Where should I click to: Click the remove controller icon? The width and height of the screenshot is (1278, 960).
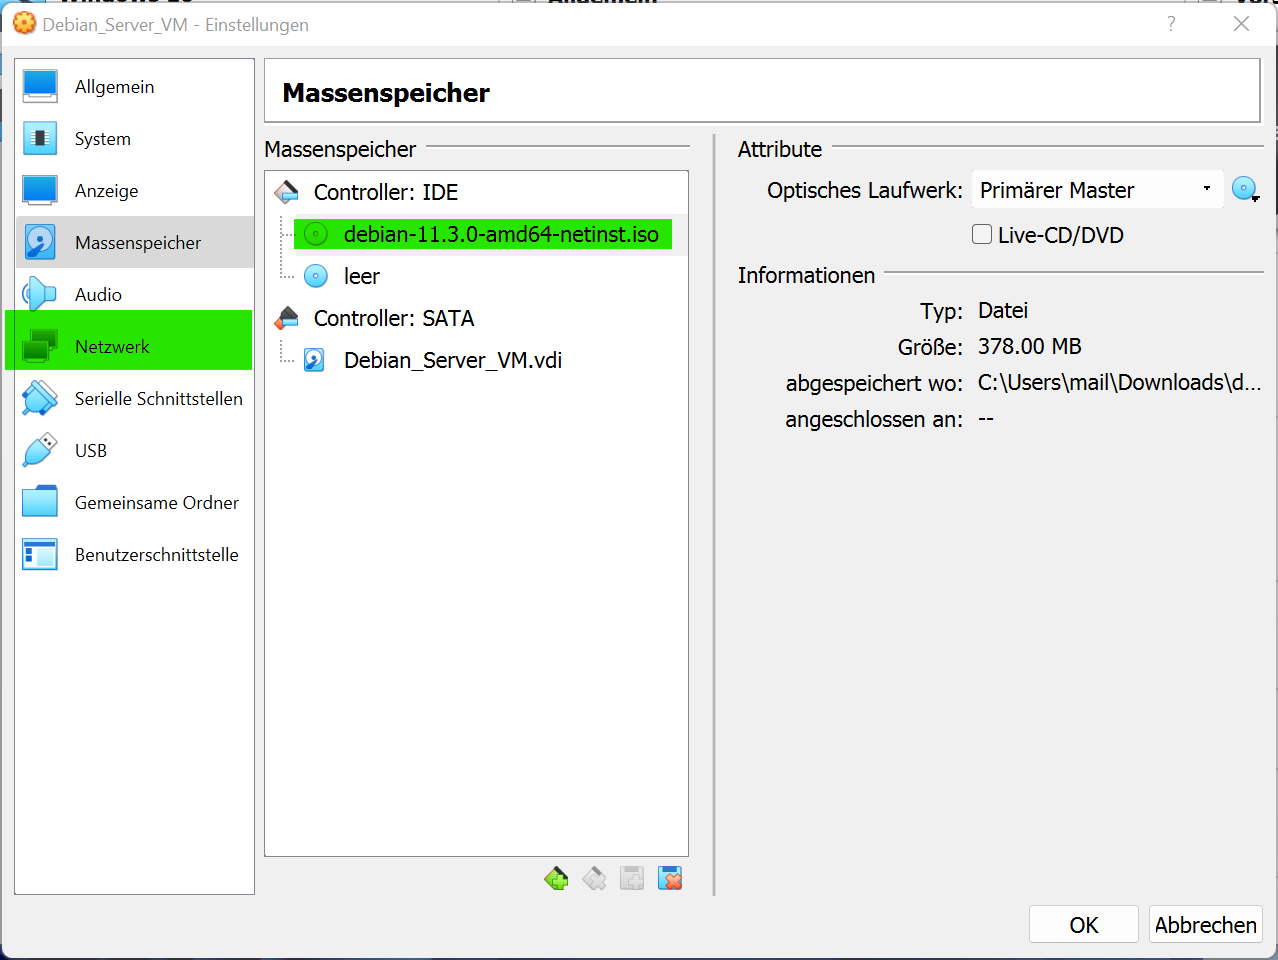[594, 879]
